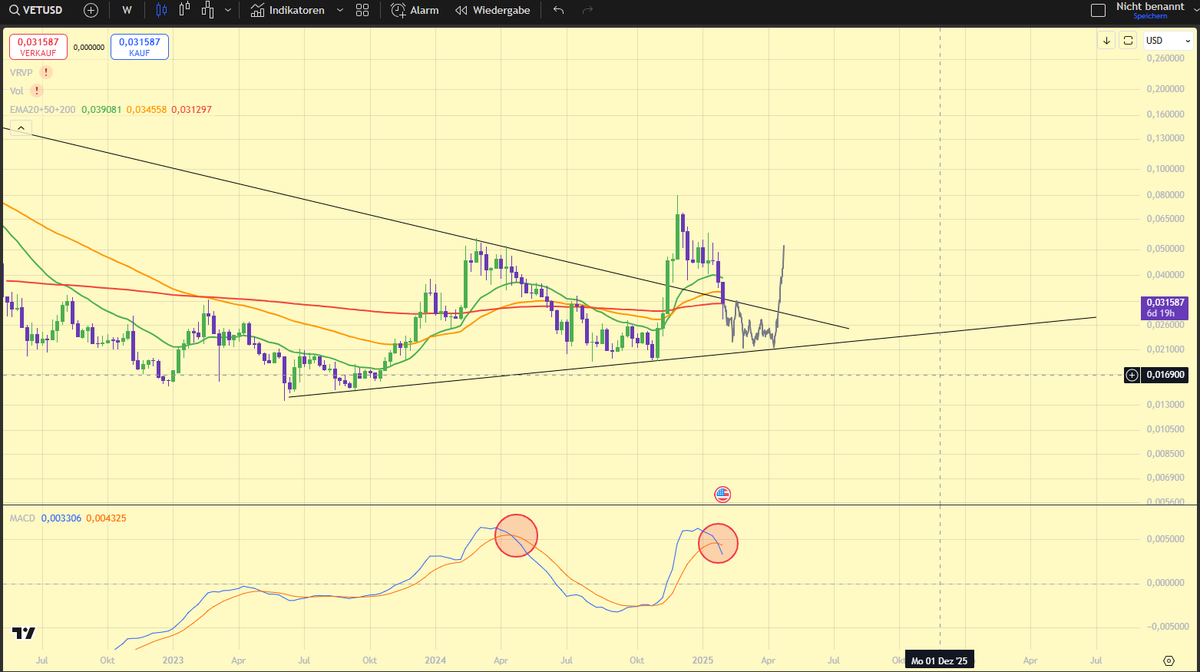Select the Vol indicator label
Screen dimensions: 1200x672
(x=16, y=91)
